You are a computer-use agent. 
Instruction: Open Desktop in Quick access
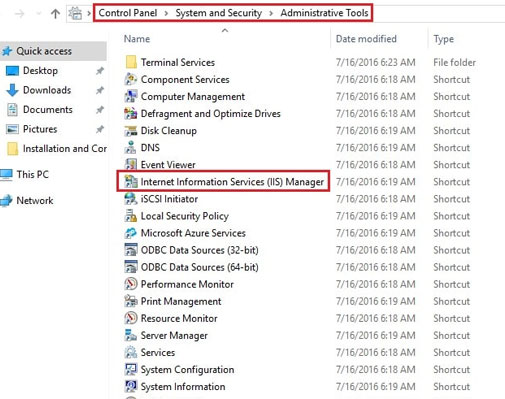coord(40,71)
